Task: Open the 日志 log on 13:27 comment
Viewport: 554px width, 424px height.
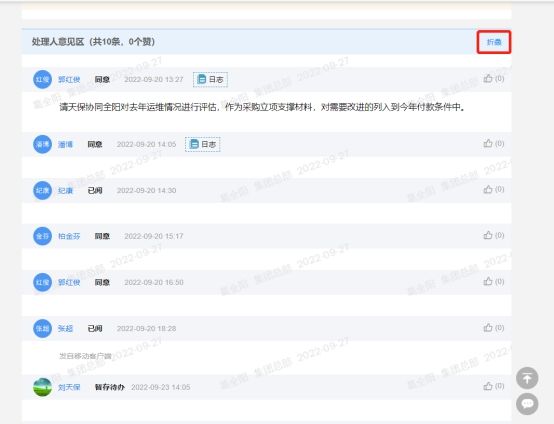Action: point(210,80)
